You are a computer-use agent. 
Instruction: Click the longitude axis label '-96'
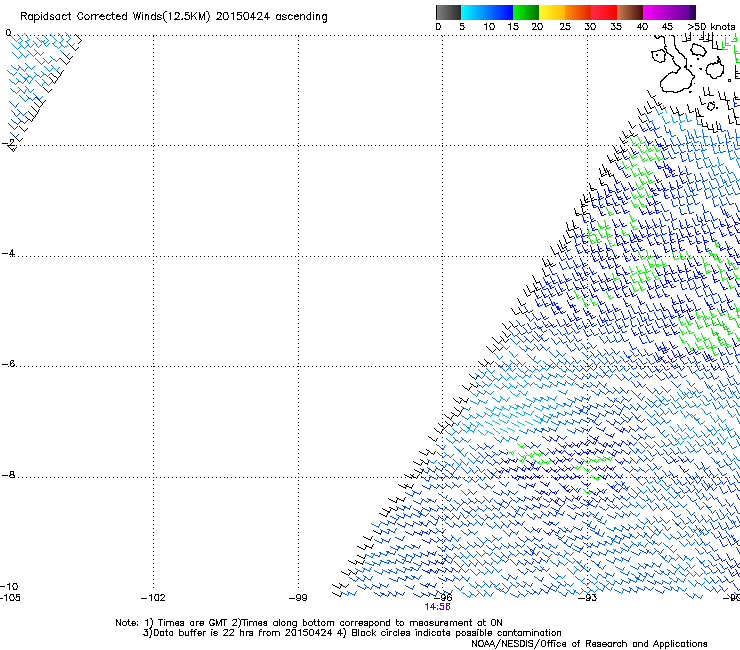point(443,598)
